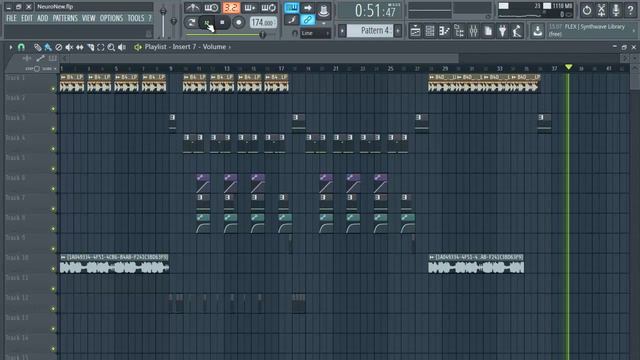640x360 pixels.
Task: Click the undo history circular arrow icon
Action: (x=587, y=11)
